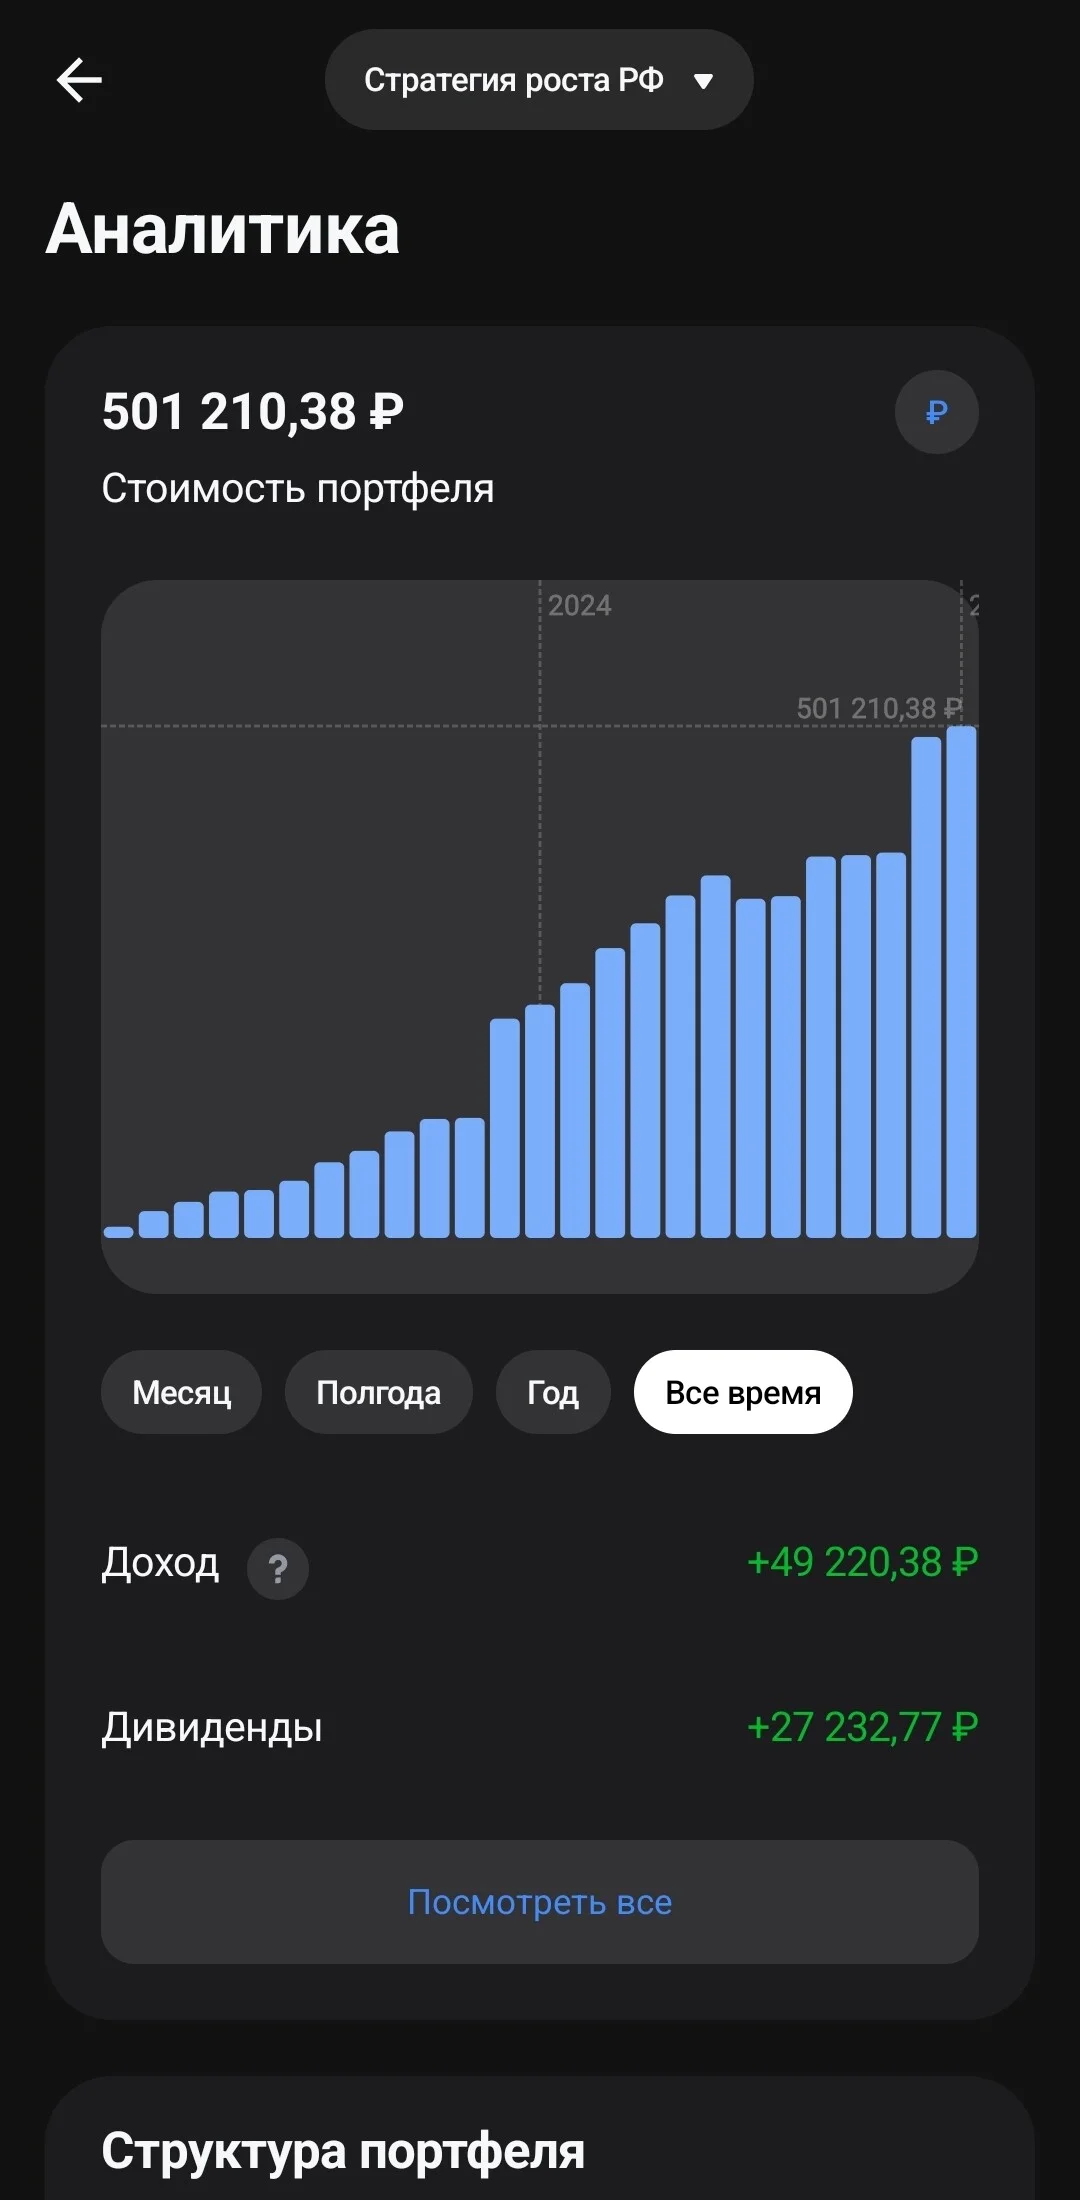
Task: Tap the bar at the 2024 marker line
Action: coord(540,1121)
